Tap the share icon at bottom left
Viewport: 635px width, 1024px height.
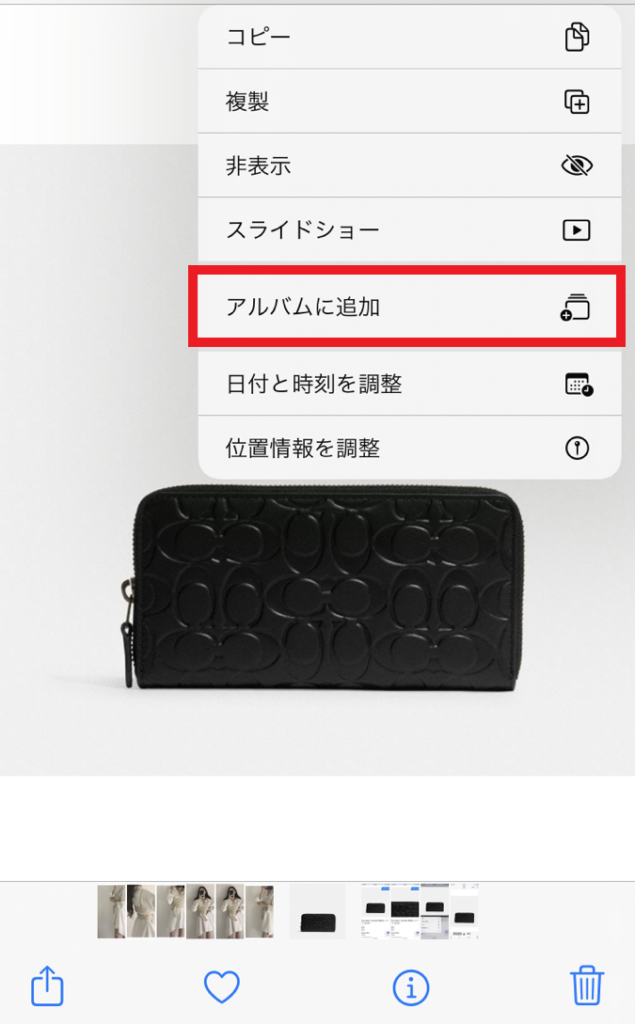(48, 985)
